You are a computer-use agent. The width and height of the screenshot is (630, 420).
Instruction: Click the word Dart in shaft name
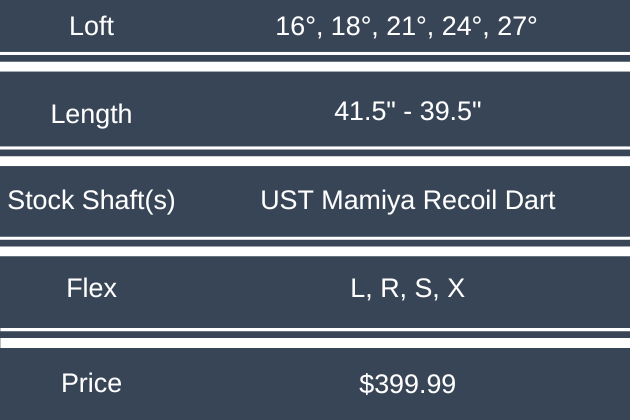[528, 200]
